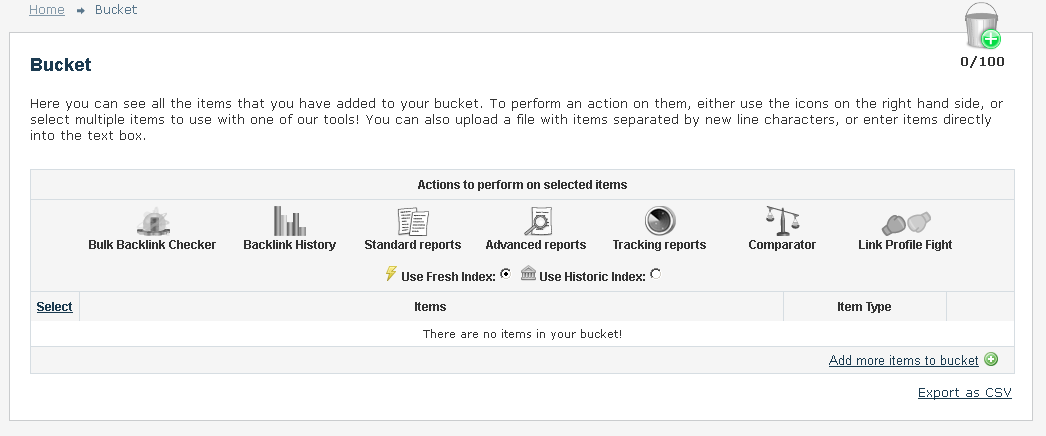The width and height of the screenshot is (1046, 436).
Task: Click the Comparator label
Action: [782, 245]
